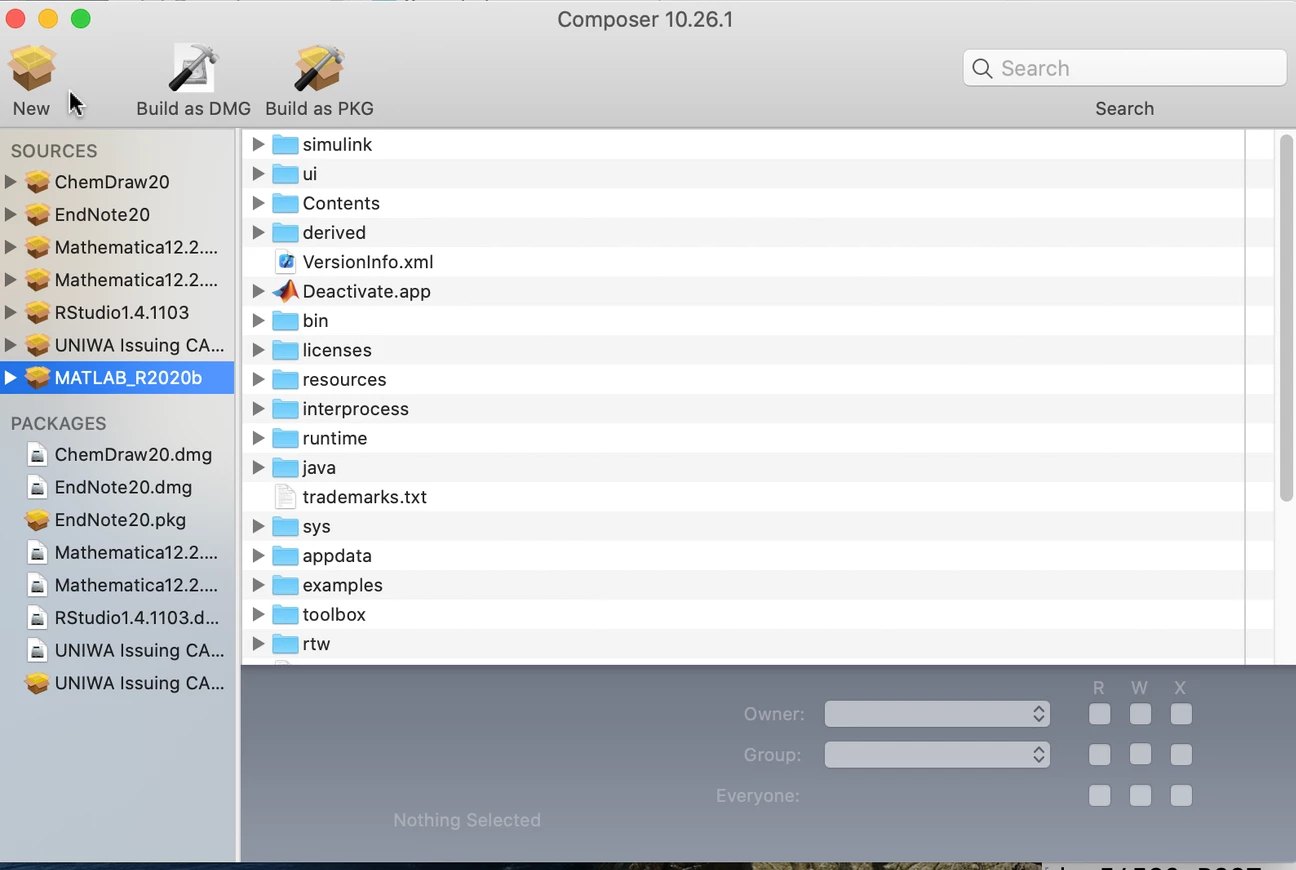Select the RStudio1.4.1103.d... disk image icon
The height and width of the screenshot is (870, 1296).
(38, 618)
